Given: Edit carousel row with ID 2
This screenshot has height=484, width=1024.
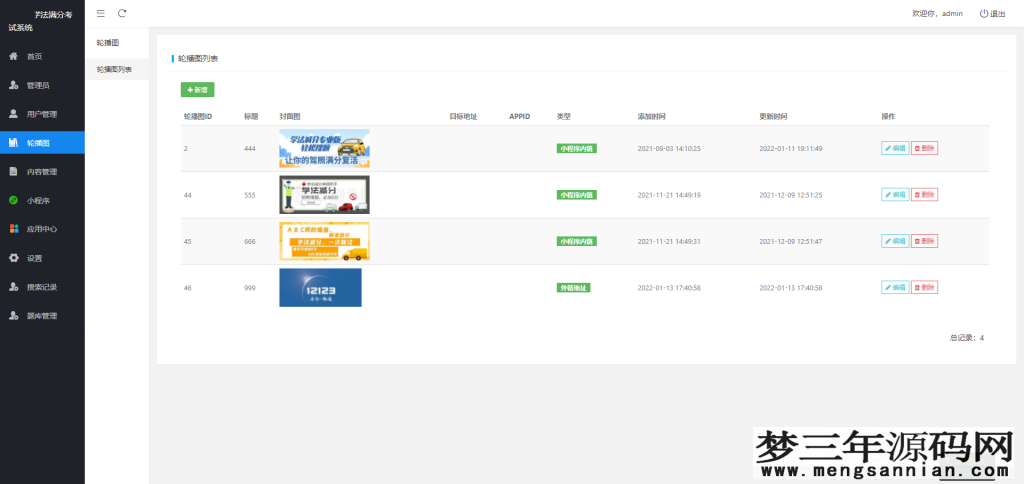Looking at the screenshot, I should (895, 148).
